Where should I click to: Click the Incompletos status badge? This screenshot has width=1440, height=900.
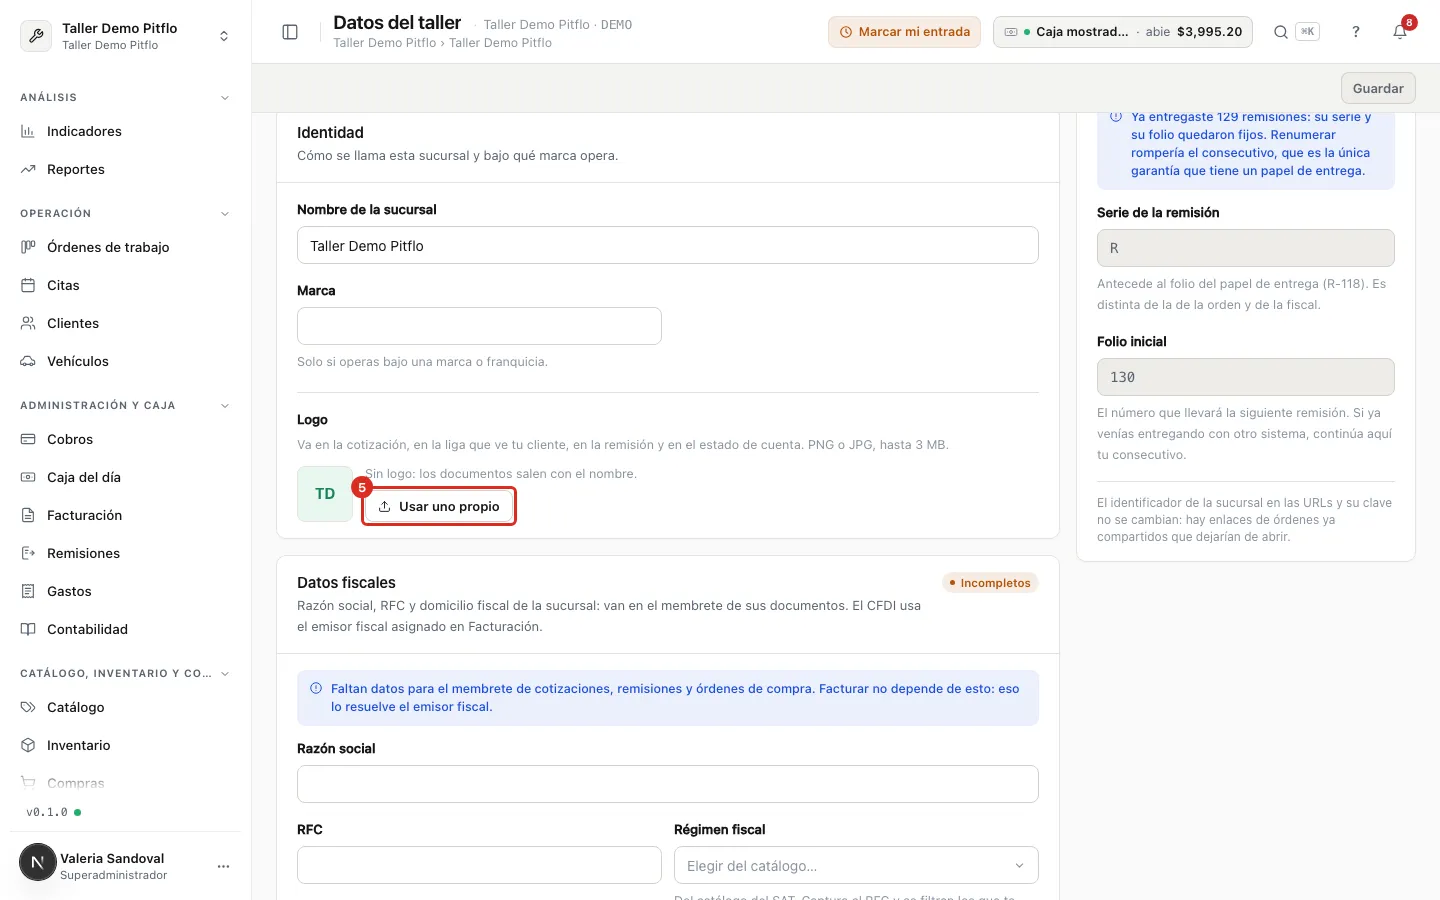point(990,583)
